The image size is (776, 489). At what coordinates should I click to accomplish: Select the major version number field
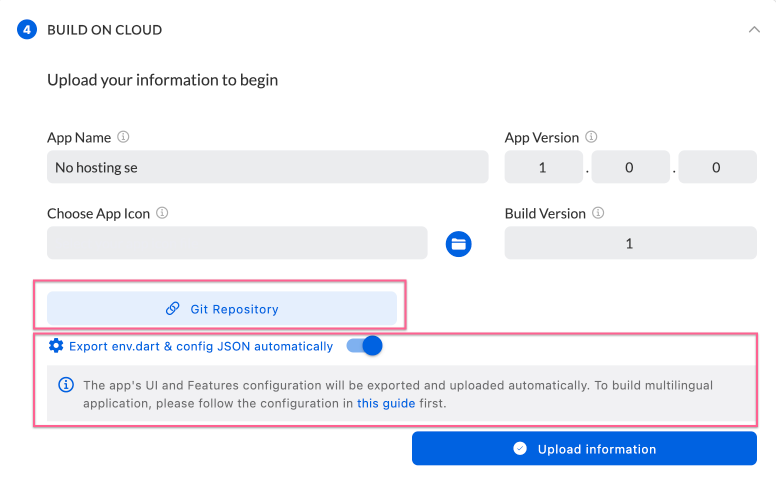point(543,167)
